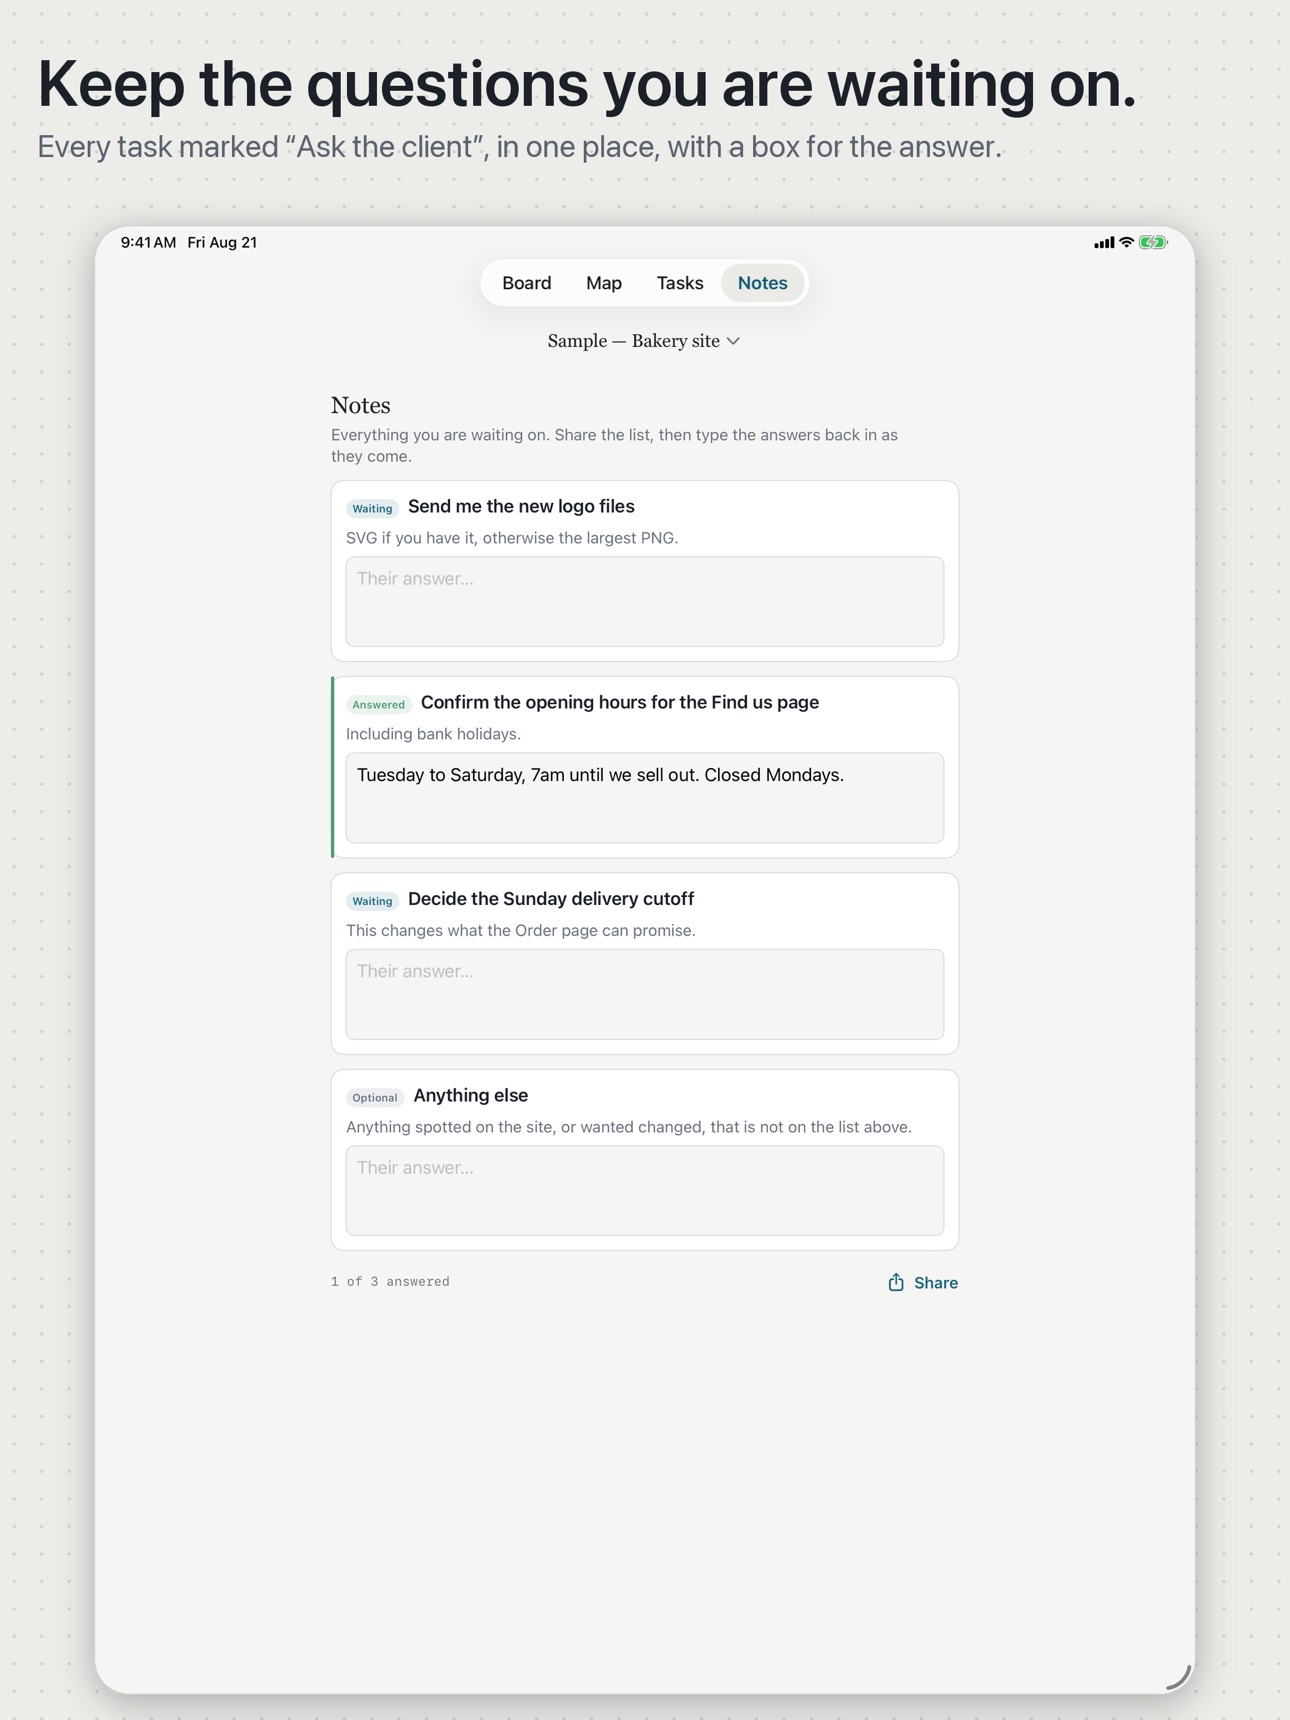Tap the Share button
Viewport: 1290px width, 1720px height.
(922, 1283)
